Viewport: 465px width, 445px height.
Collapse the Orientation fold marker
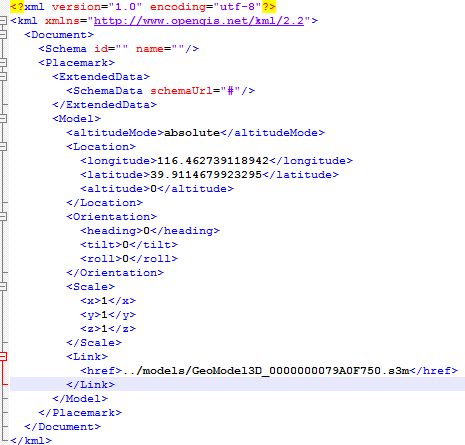point(3,217)
